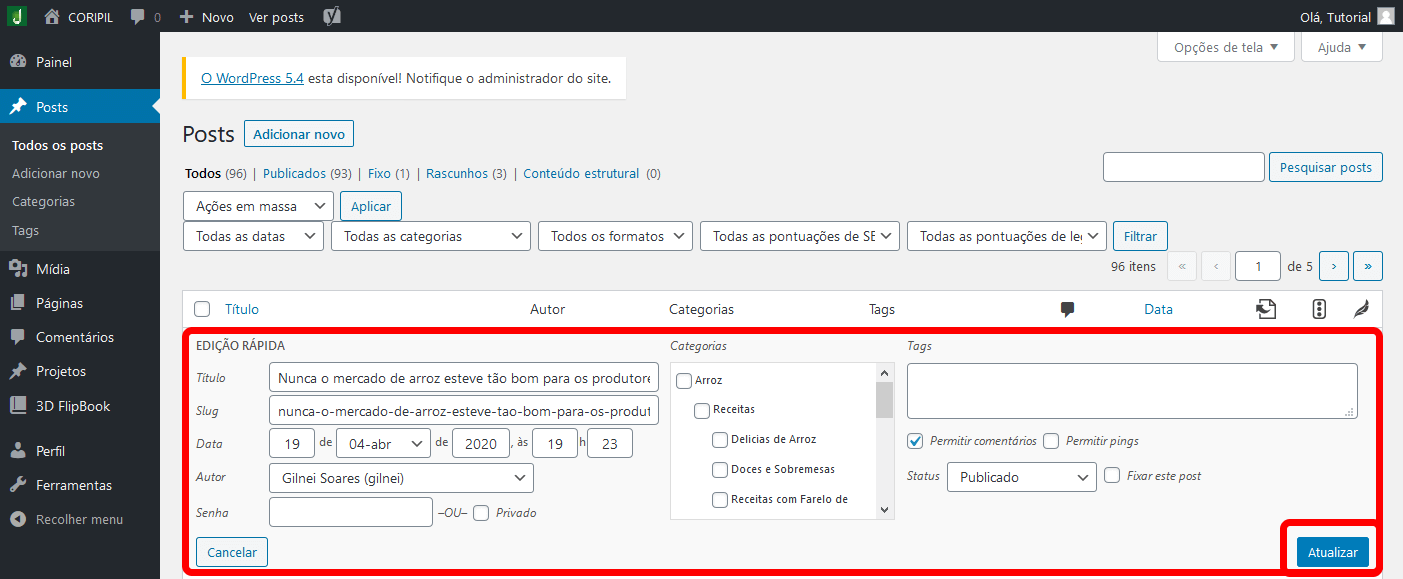The image size is (1403, 579).
Task: Open the Todas as datas filter
Action: click(253, 236)
